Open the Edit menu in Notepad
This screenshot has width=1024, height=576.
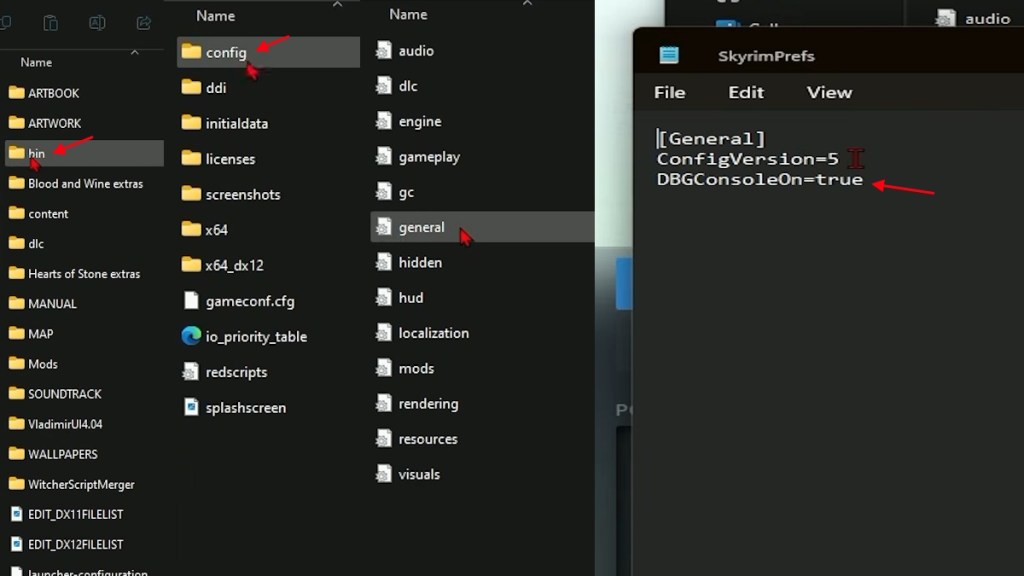pos(746,92)
